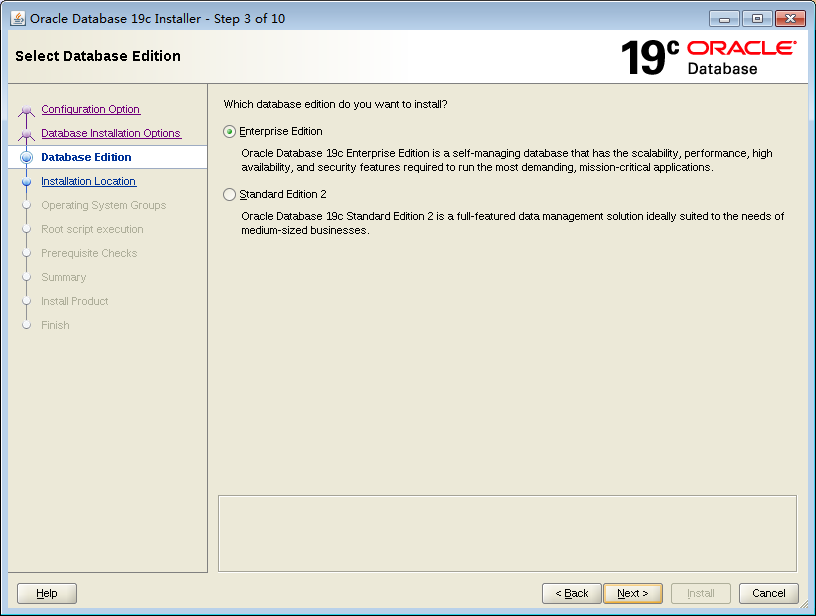
Task: Open the Configuration Option step
Action: pos(90,109)
